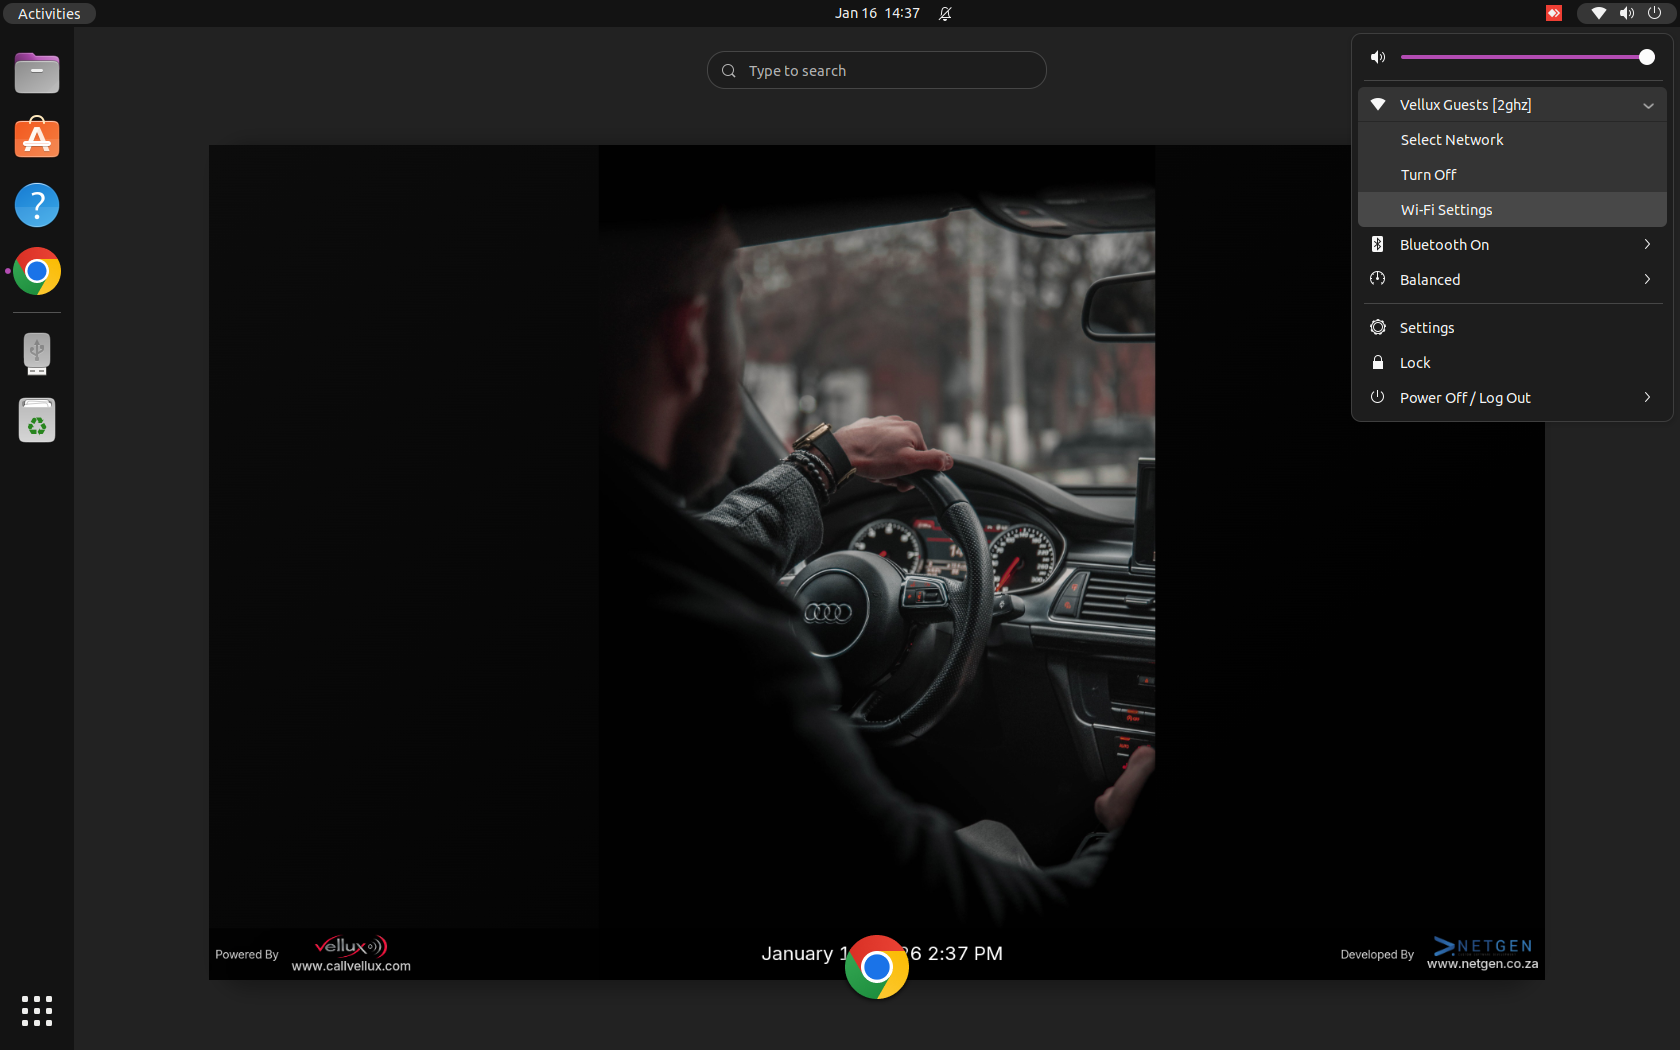Collapse the Vellux Guests network submenu
Image resolution: width=1680 pixels, height=1050 pixels.
(1648, 105)
